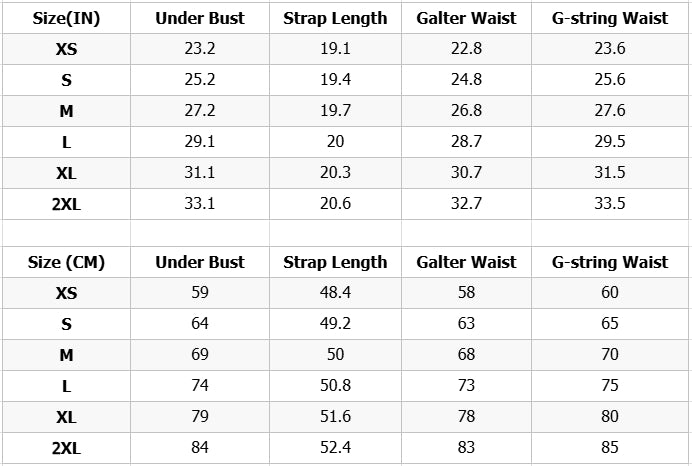Screen dimensions: 692x466
Task: Click the strap length value 20.3
Action: click(335, 173)
